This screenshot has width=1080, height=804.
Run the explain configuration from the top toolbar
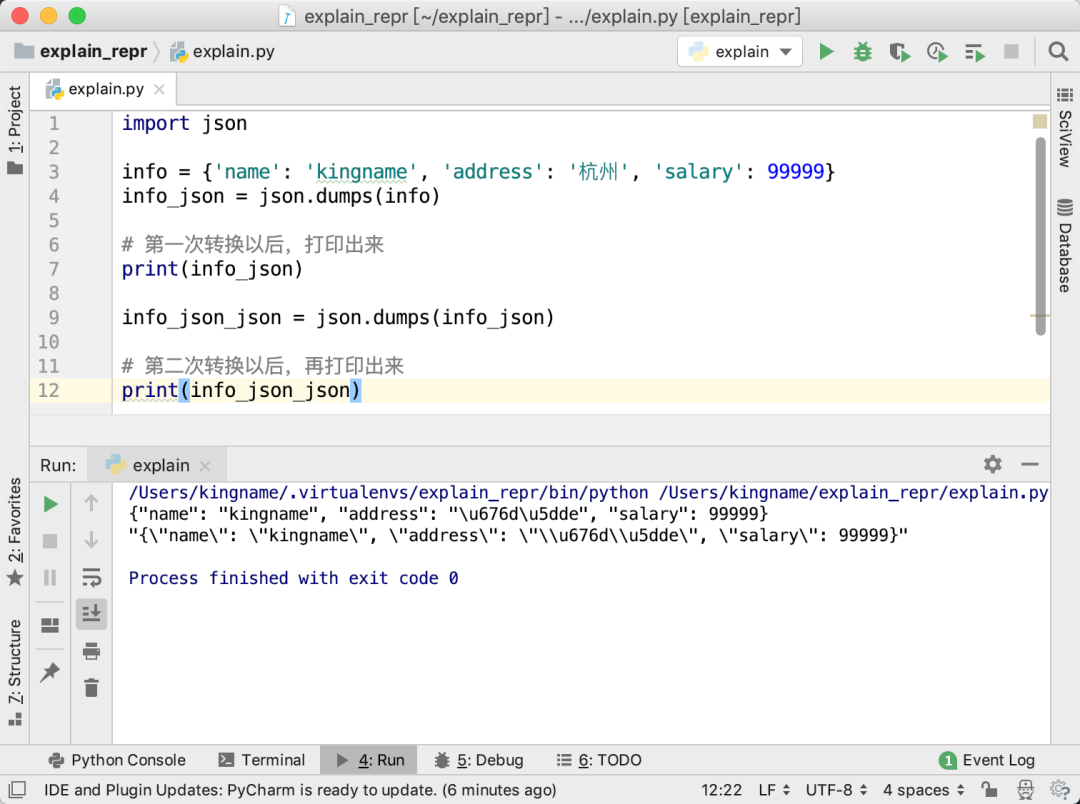tap(826, 52)
